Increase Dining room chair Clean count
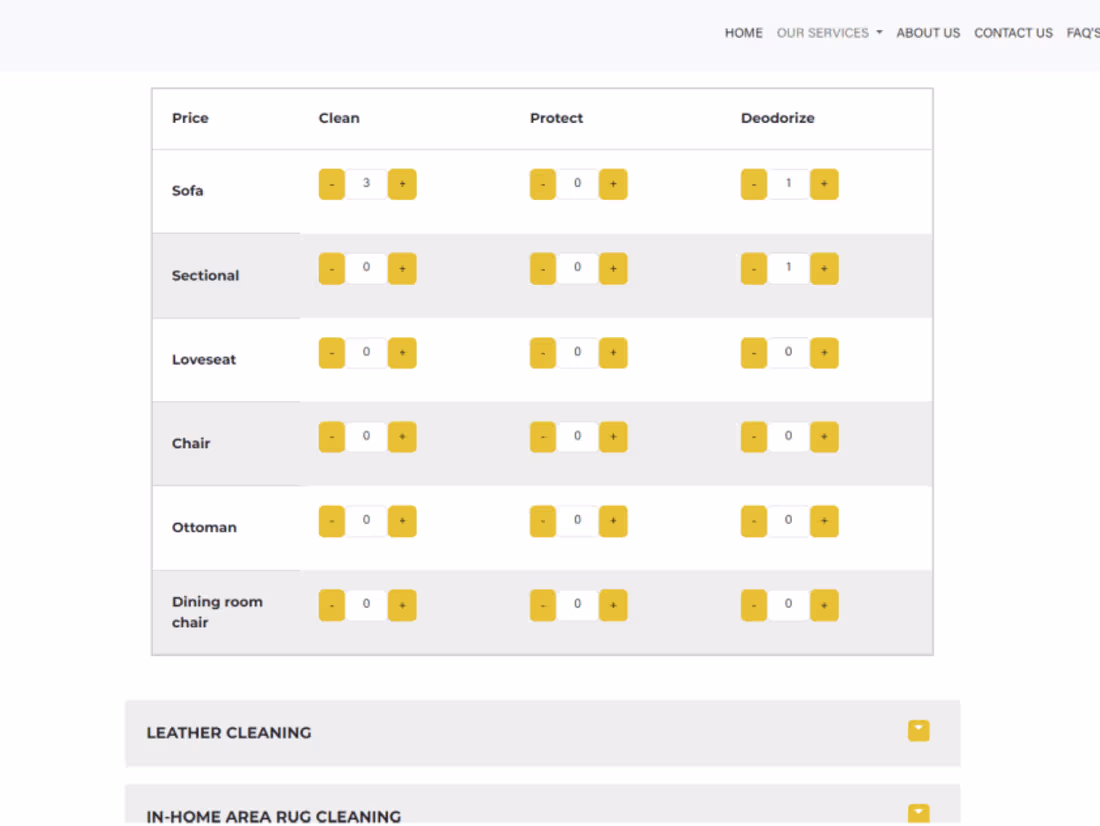 [402, 604]
